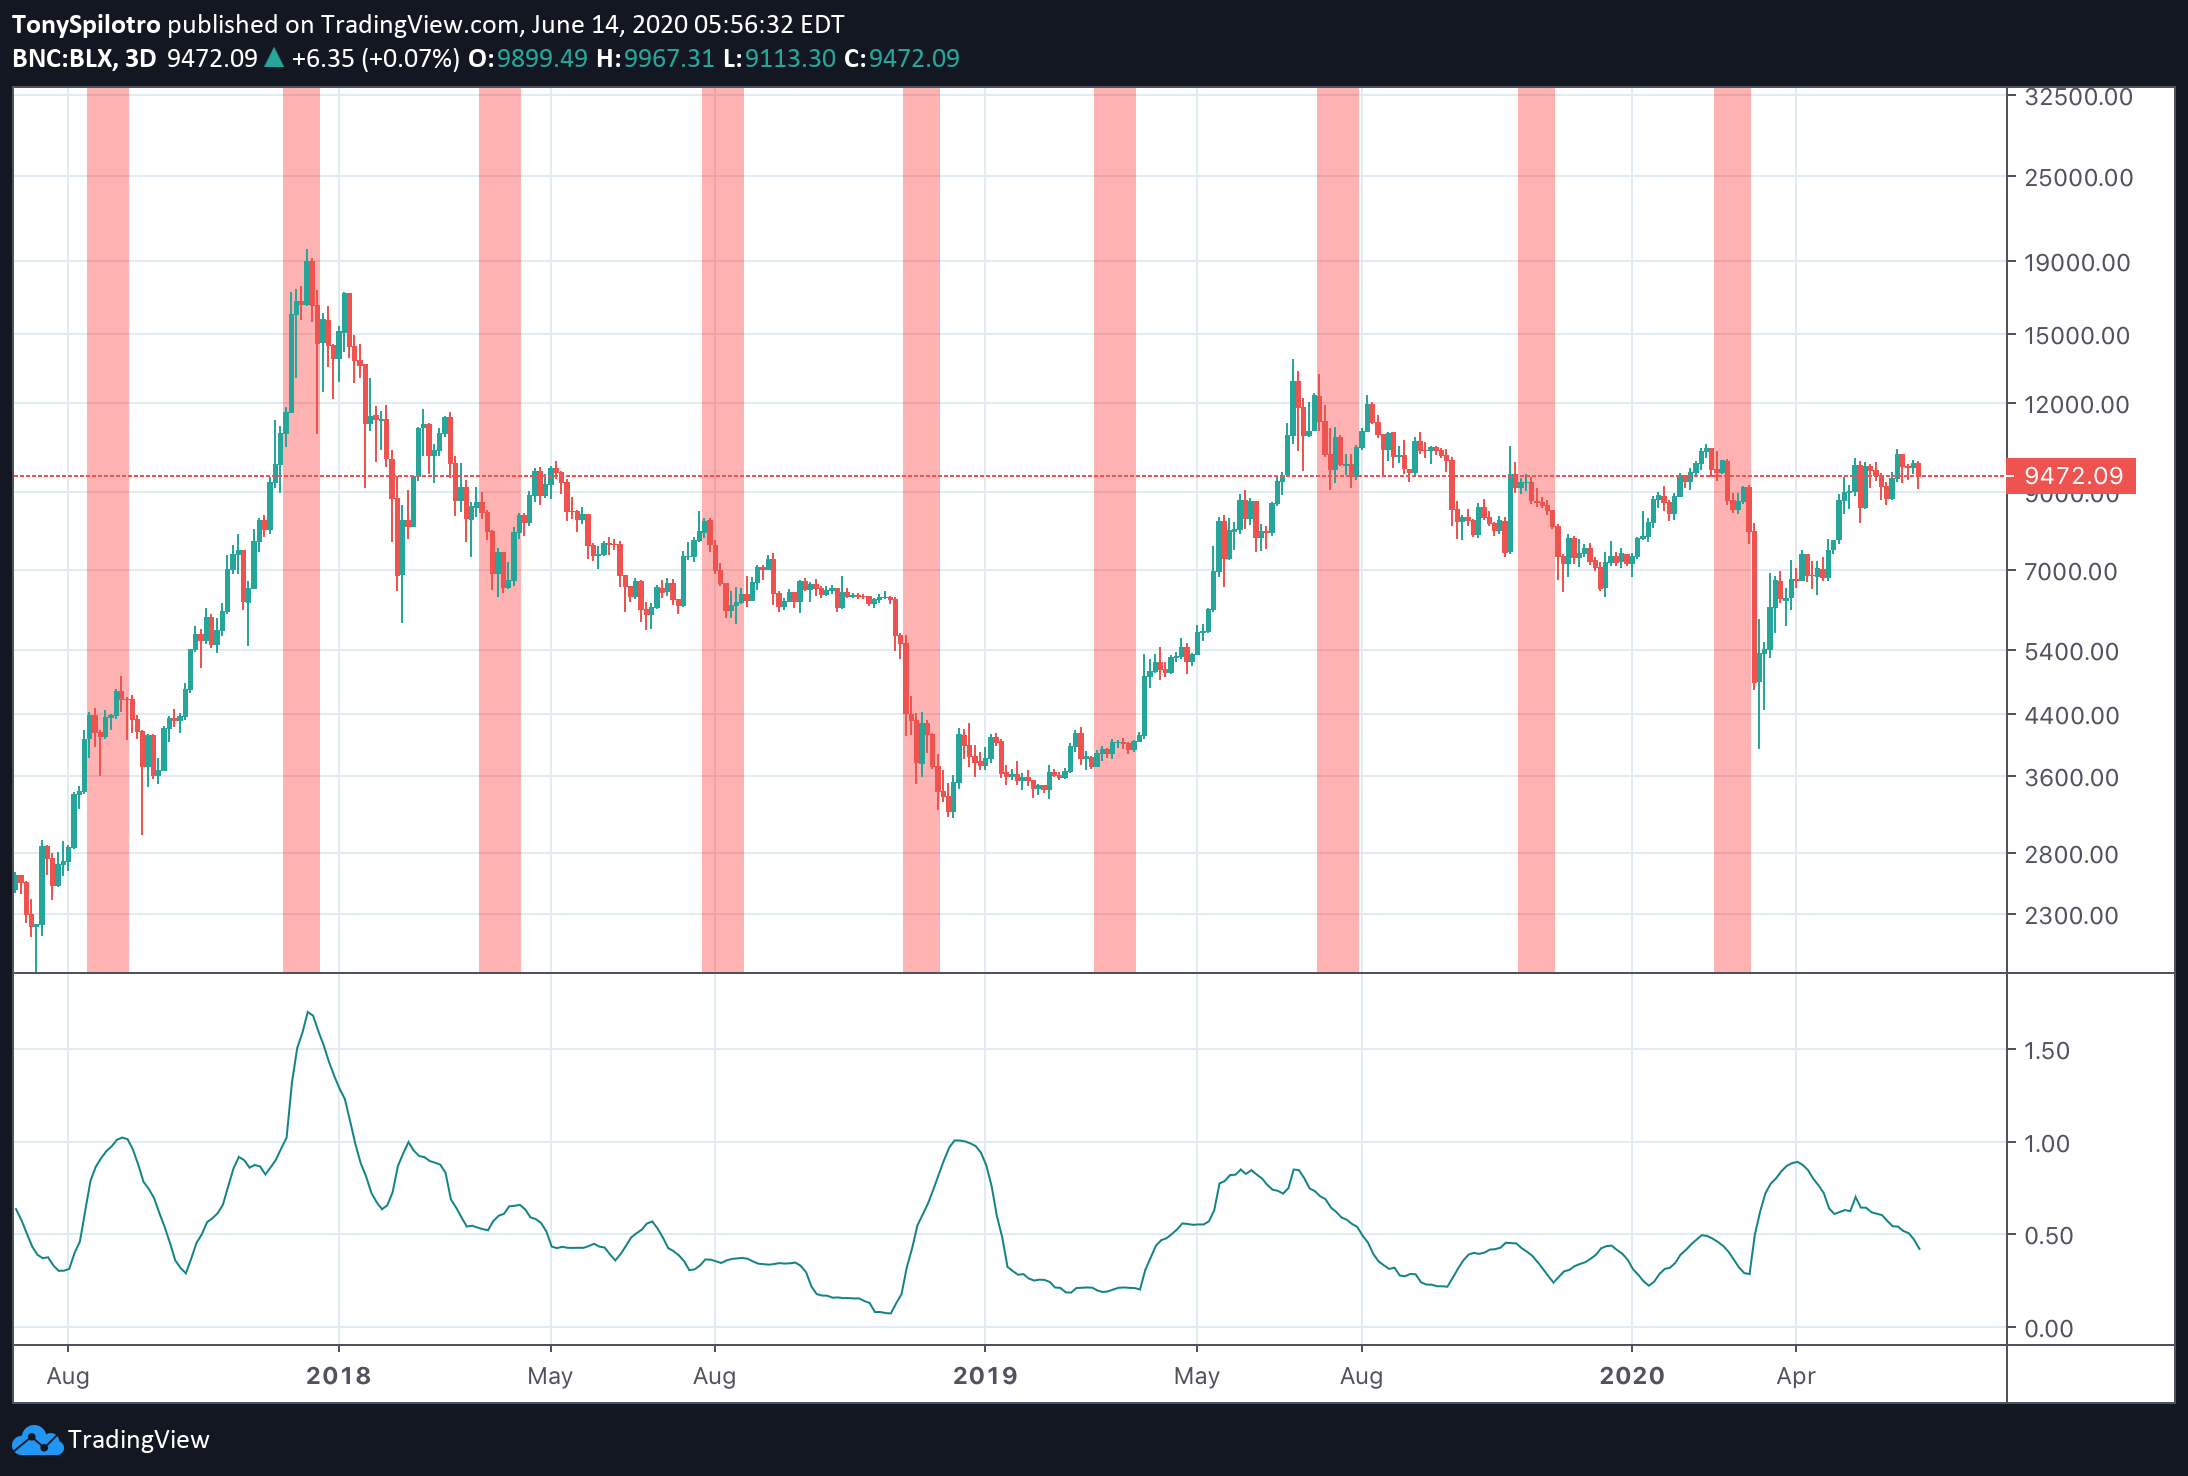The height and width of the screenshot is (1476, 2188).
Task: Open the BNC:BLX symbol selector
Action: pos(64,59)
